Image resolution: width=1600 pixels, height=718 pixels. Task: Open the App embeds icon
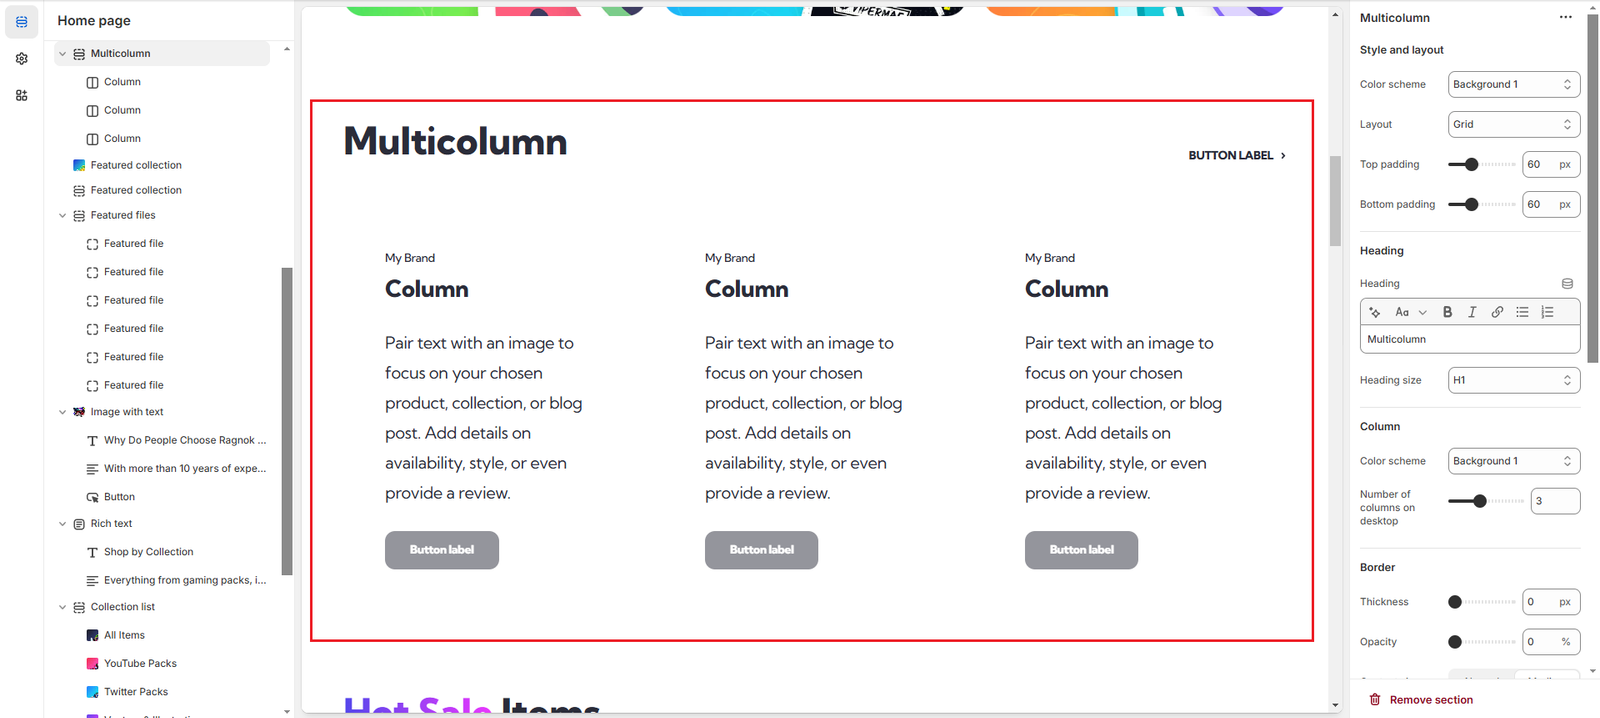21,95
